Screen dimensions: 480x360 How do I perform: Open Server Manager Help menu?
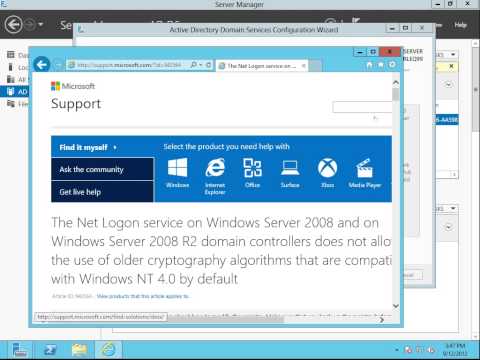pyautogui.click(x=460, y=25)
